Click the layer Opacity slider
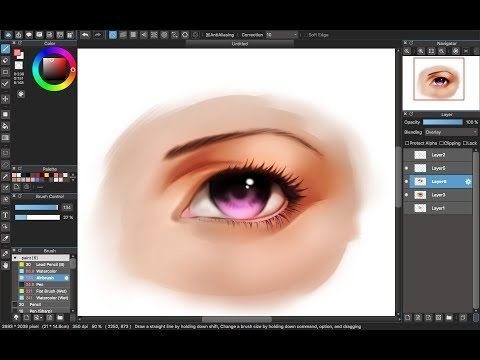 click(x=443, y=122)
